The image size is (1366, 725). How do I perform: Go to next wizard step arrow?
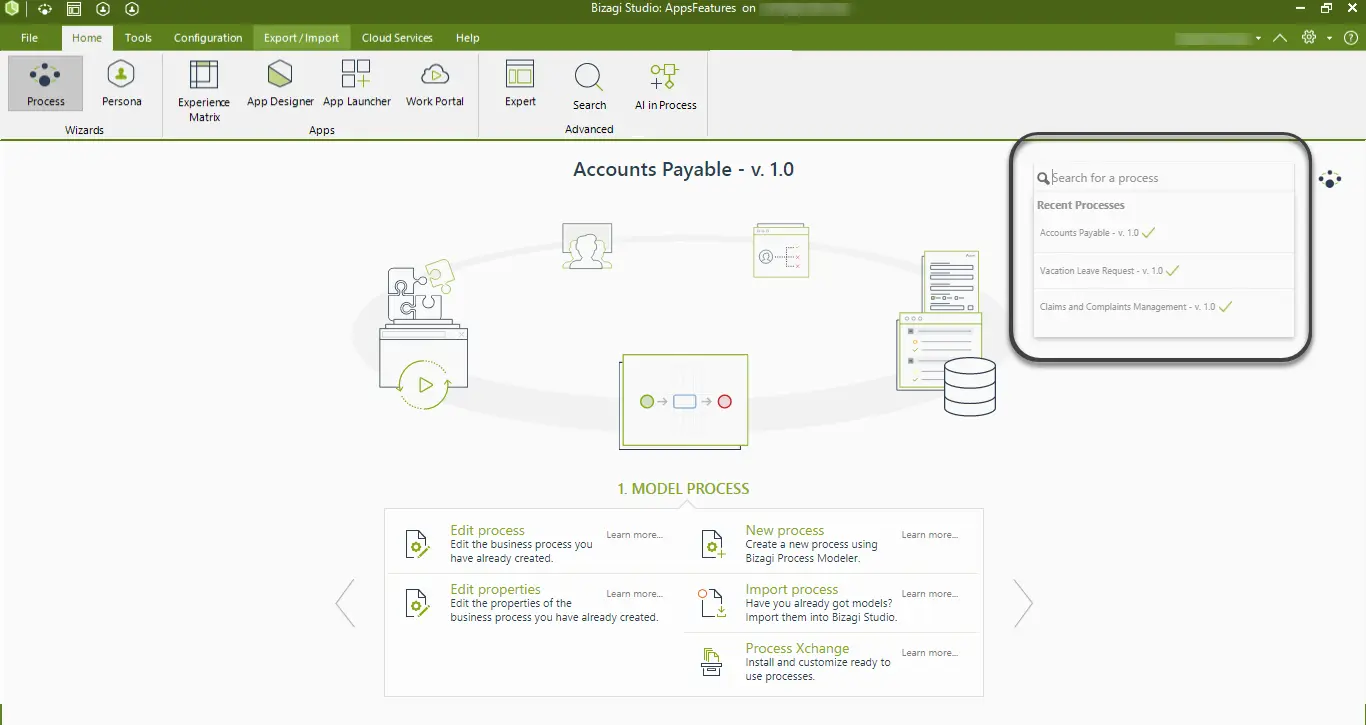coord(1023,603)
